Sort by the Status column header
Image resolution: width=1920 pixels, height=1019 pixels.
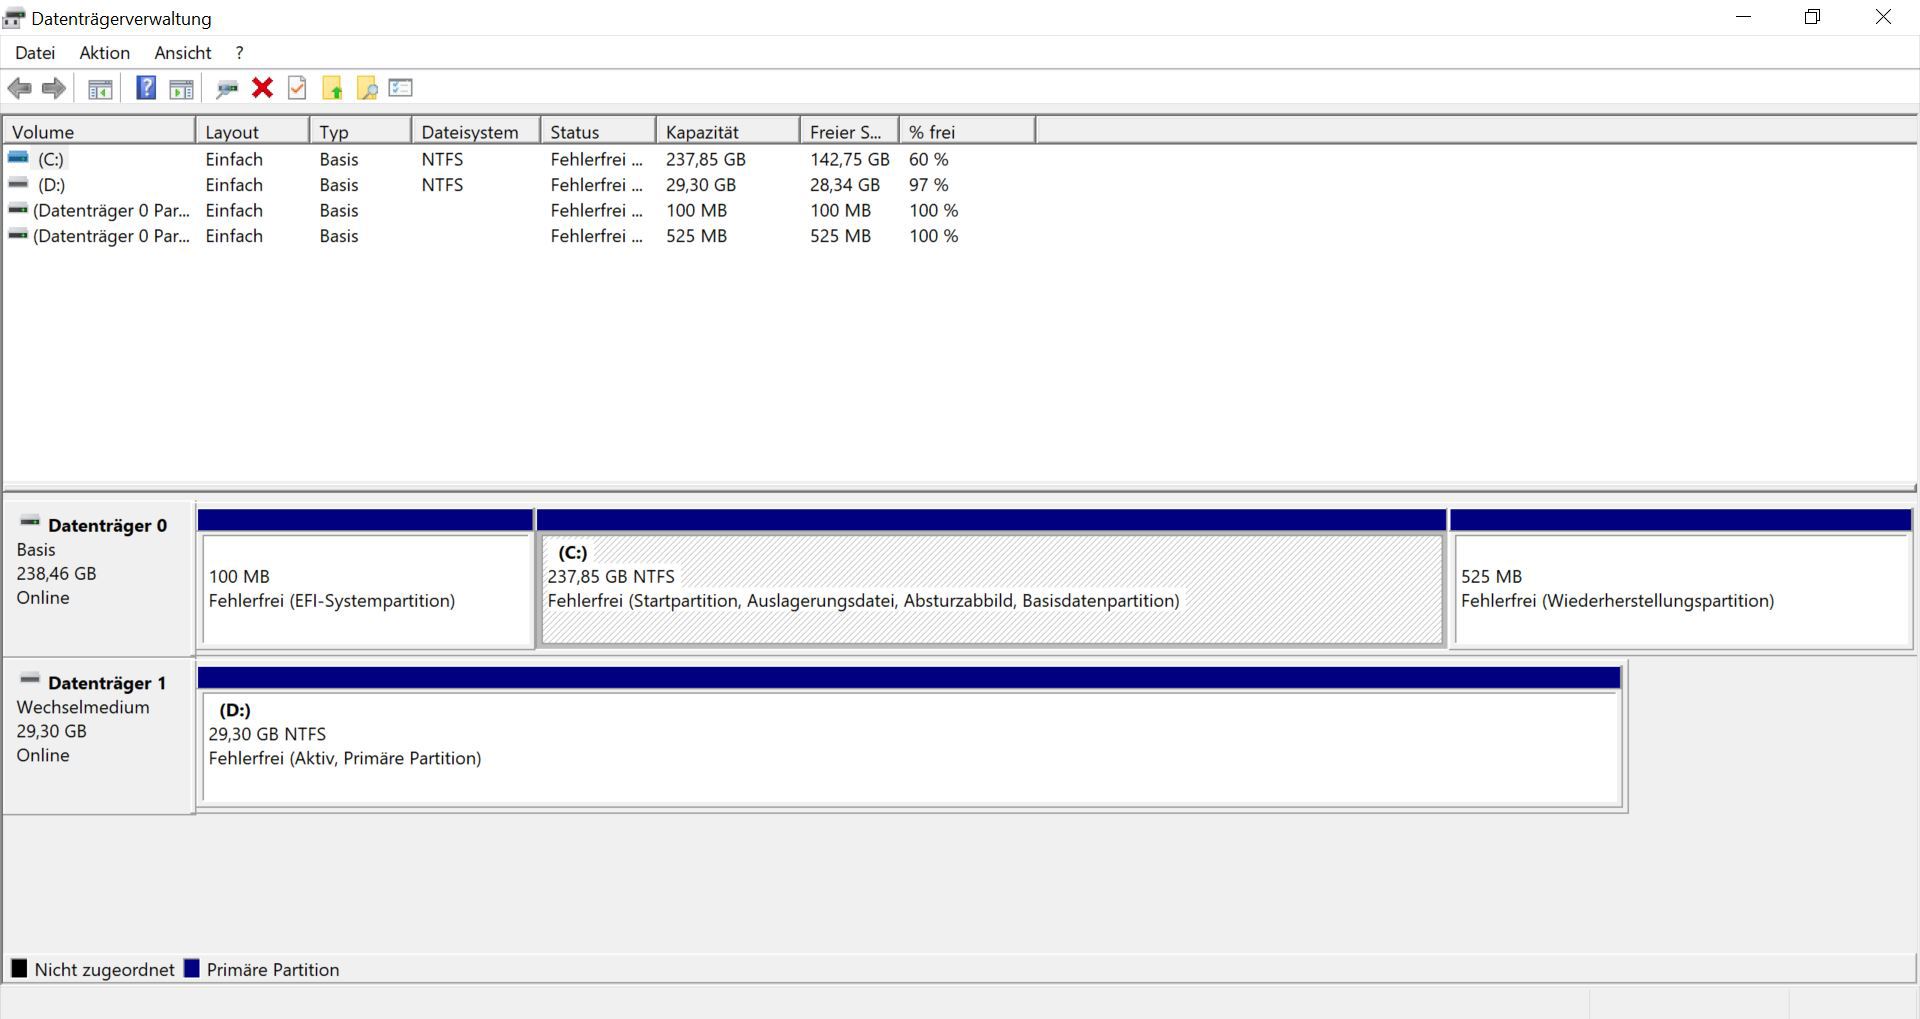[x=598, y=132]
